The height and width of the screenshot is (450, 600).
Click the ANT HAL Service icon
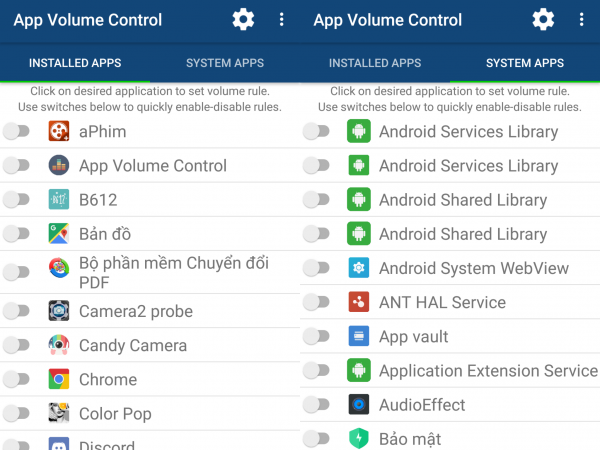pos(359,302)
